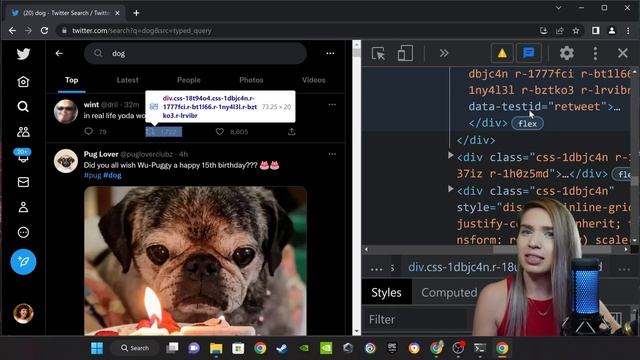Bookmark this page star icon

[576, 31]
